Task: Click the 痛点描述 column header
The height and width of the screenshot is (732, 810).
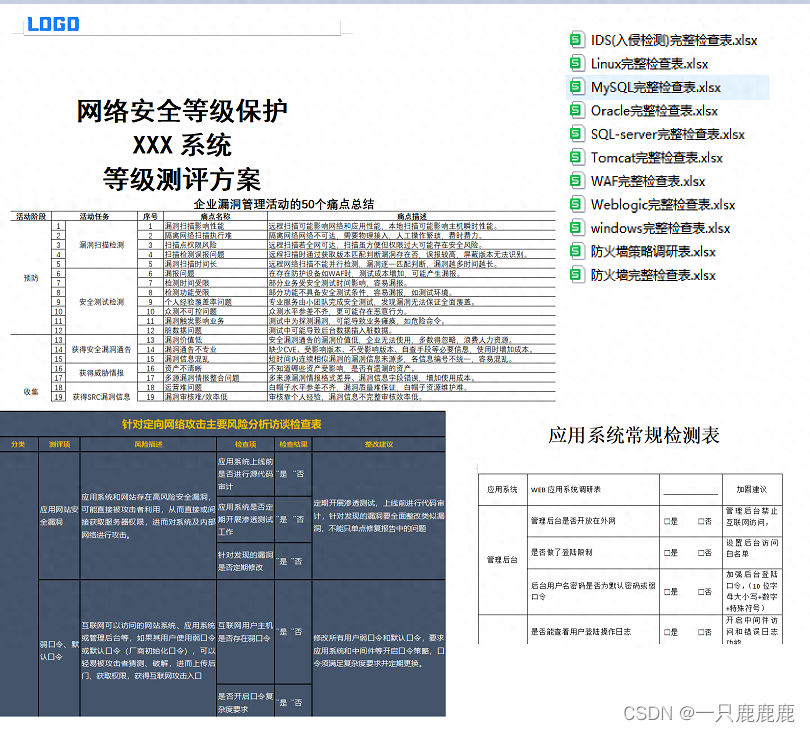Action: tap(412, 216)
